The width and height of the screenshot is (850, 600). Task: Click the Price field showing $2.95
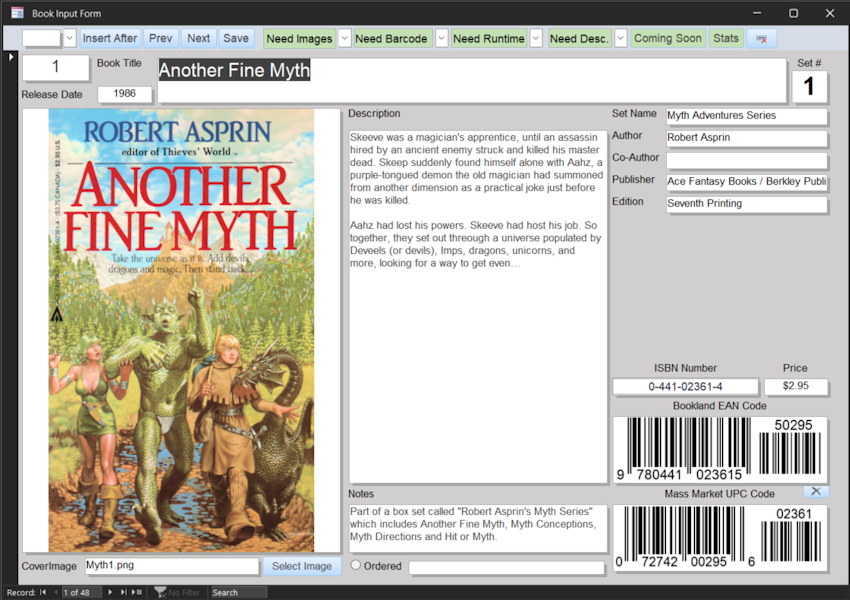pos(796,386)
